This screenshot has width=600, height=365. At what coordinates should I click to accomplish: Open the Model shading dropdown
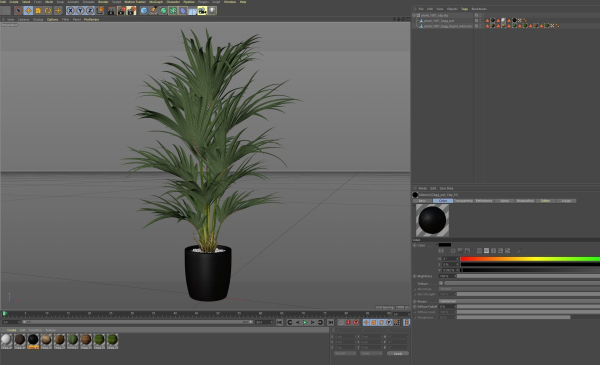click(x=519, y=301)
